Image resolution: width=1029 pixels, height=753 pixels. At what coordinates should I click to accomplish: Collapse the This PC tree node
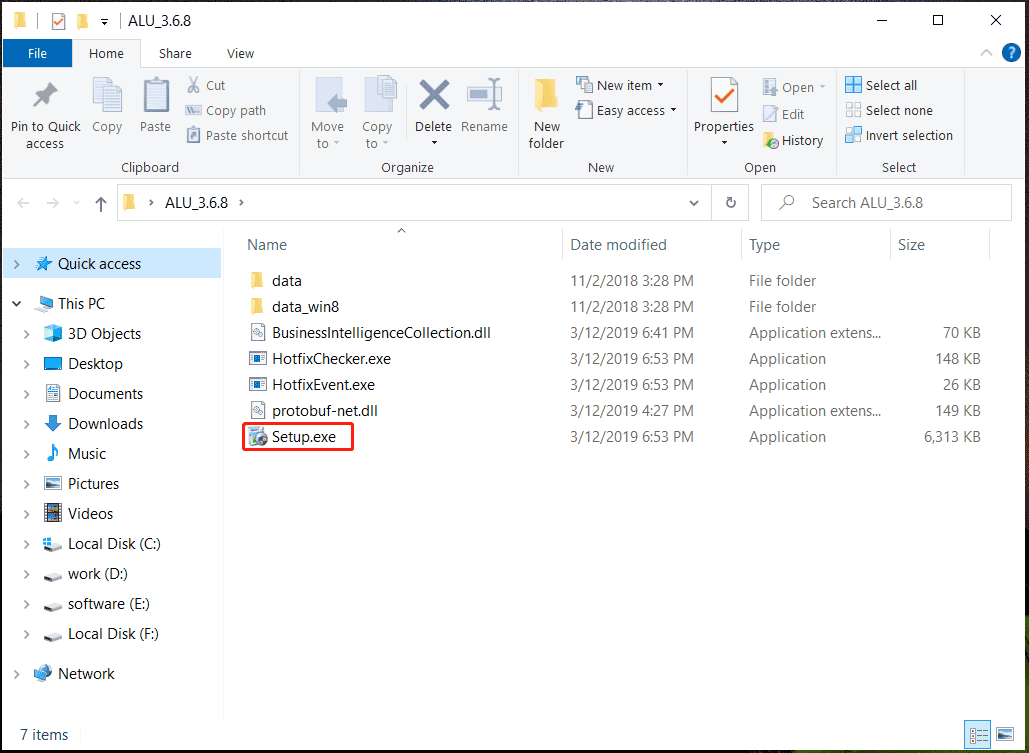[18, 304]
